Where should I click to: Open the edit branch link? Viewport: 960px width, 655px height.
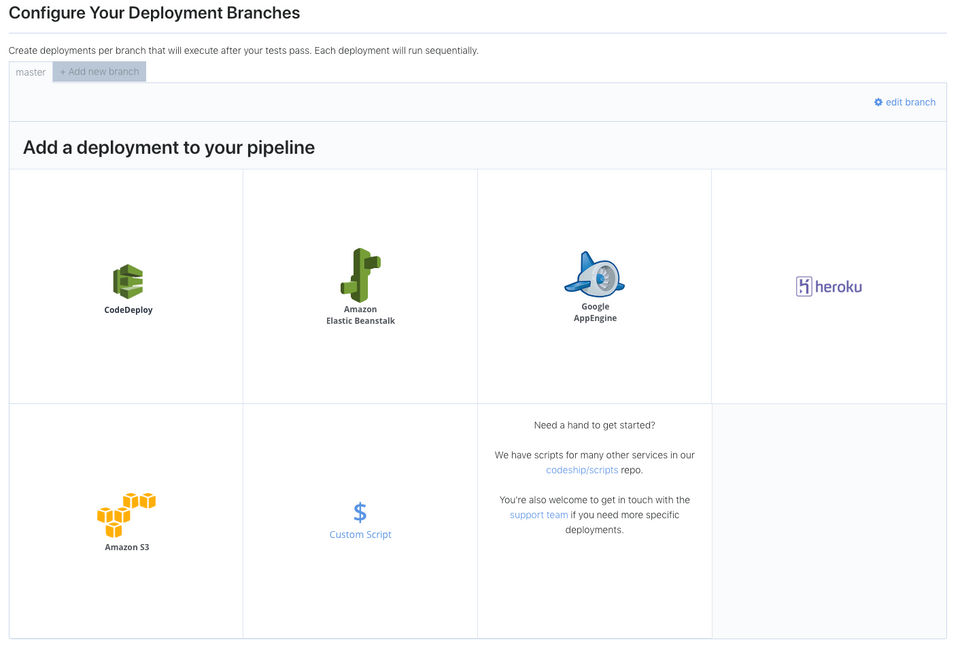910,102
